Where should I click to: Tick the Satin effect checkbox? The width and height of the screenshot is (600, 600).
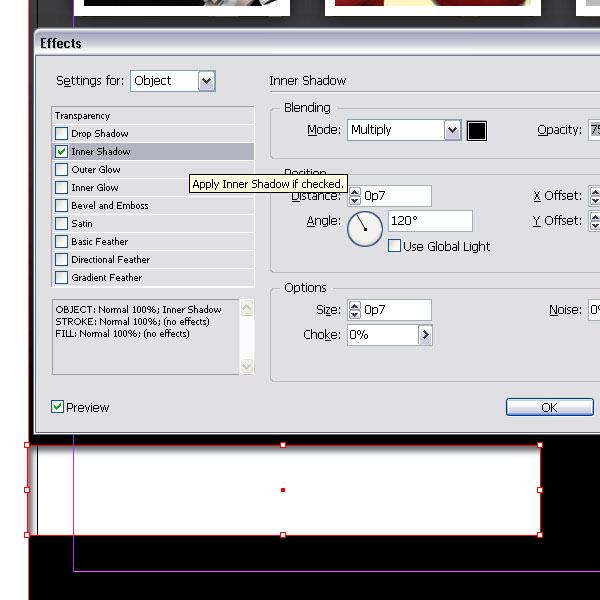coord(61,223)
